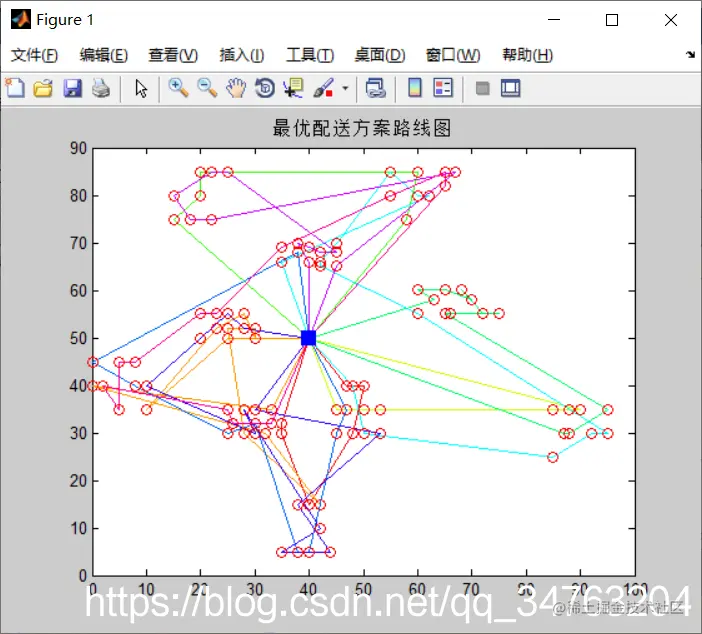The height and width of the screenshot is (634, 702).
Task: Open the 工具(T) menu
Action: coord(310,55)
